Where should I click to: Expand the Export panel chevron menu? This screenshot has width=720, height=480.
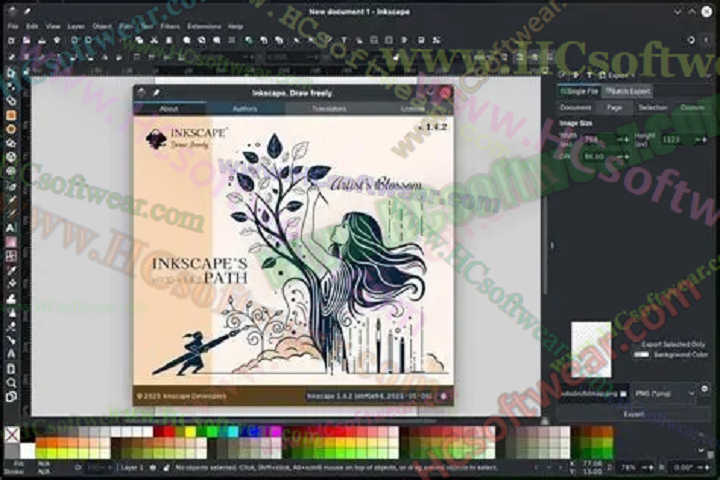pyautogui.click(x=708, y=75)
